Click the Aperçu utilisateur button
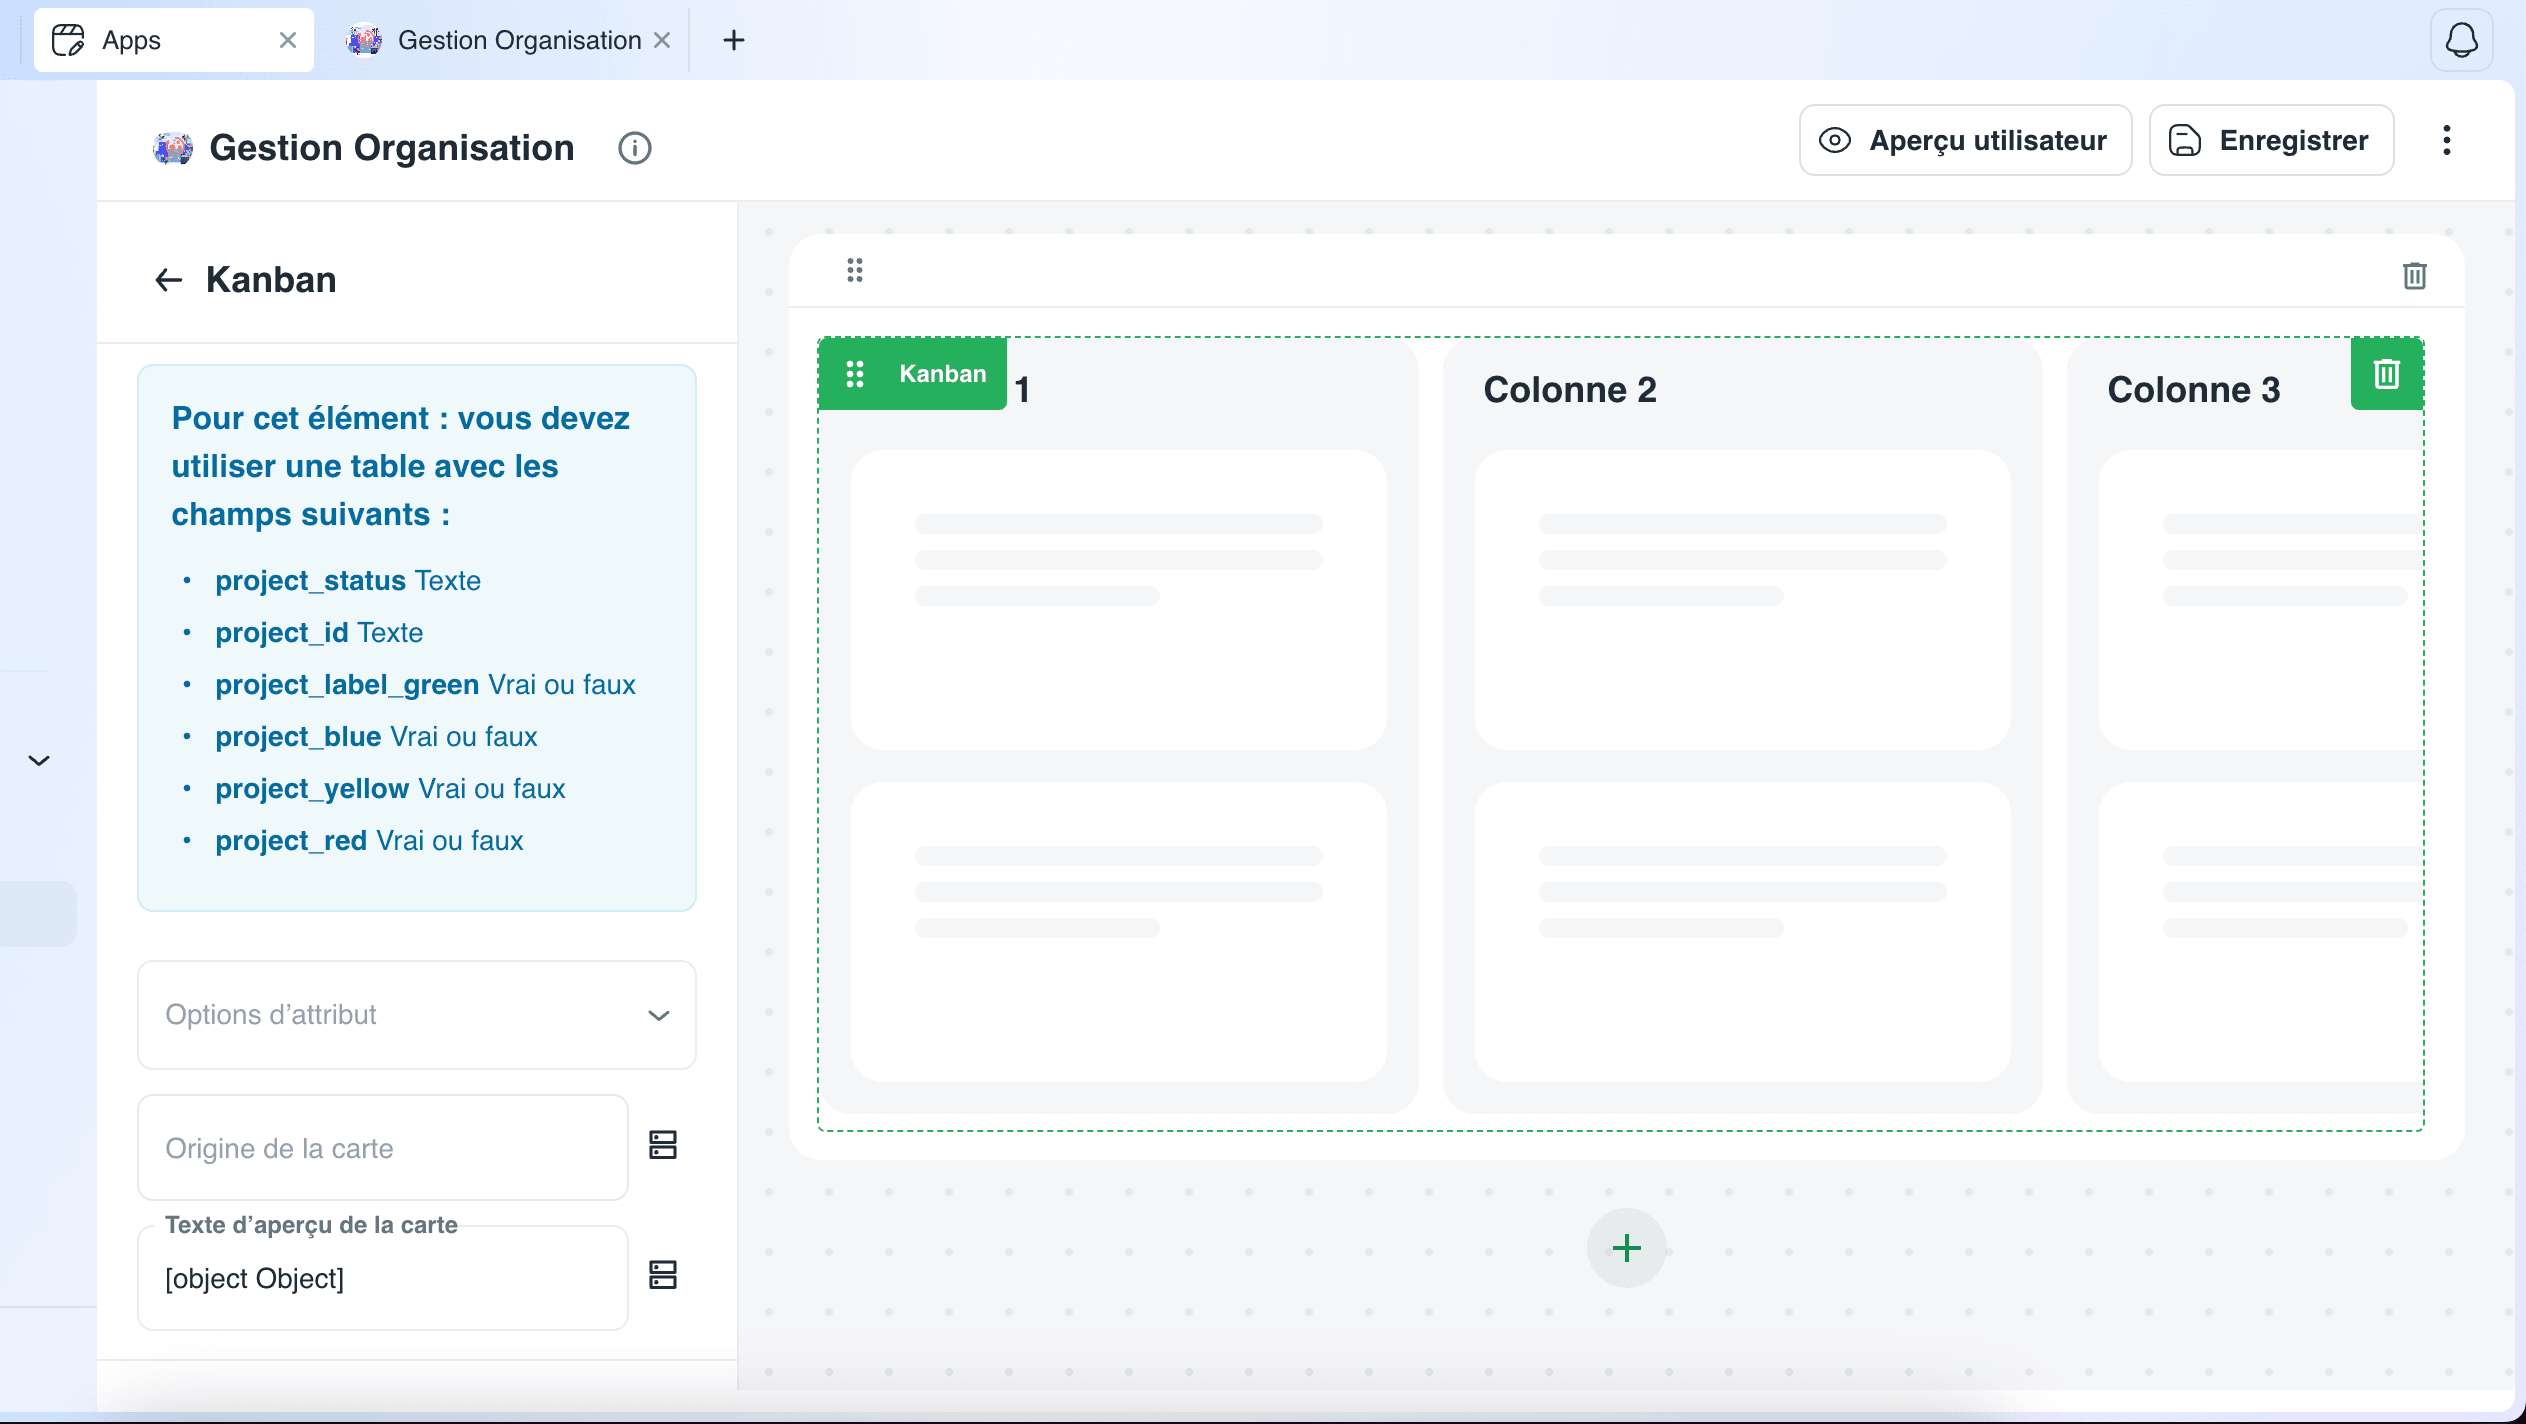The height and width of the screenshot is (1424, 2526). [x=1965, y=140]
